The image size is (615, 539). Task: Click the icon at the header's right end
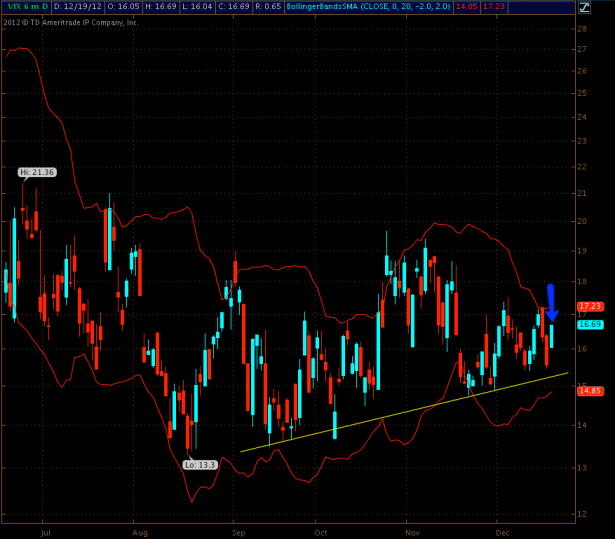pos(604,6)
